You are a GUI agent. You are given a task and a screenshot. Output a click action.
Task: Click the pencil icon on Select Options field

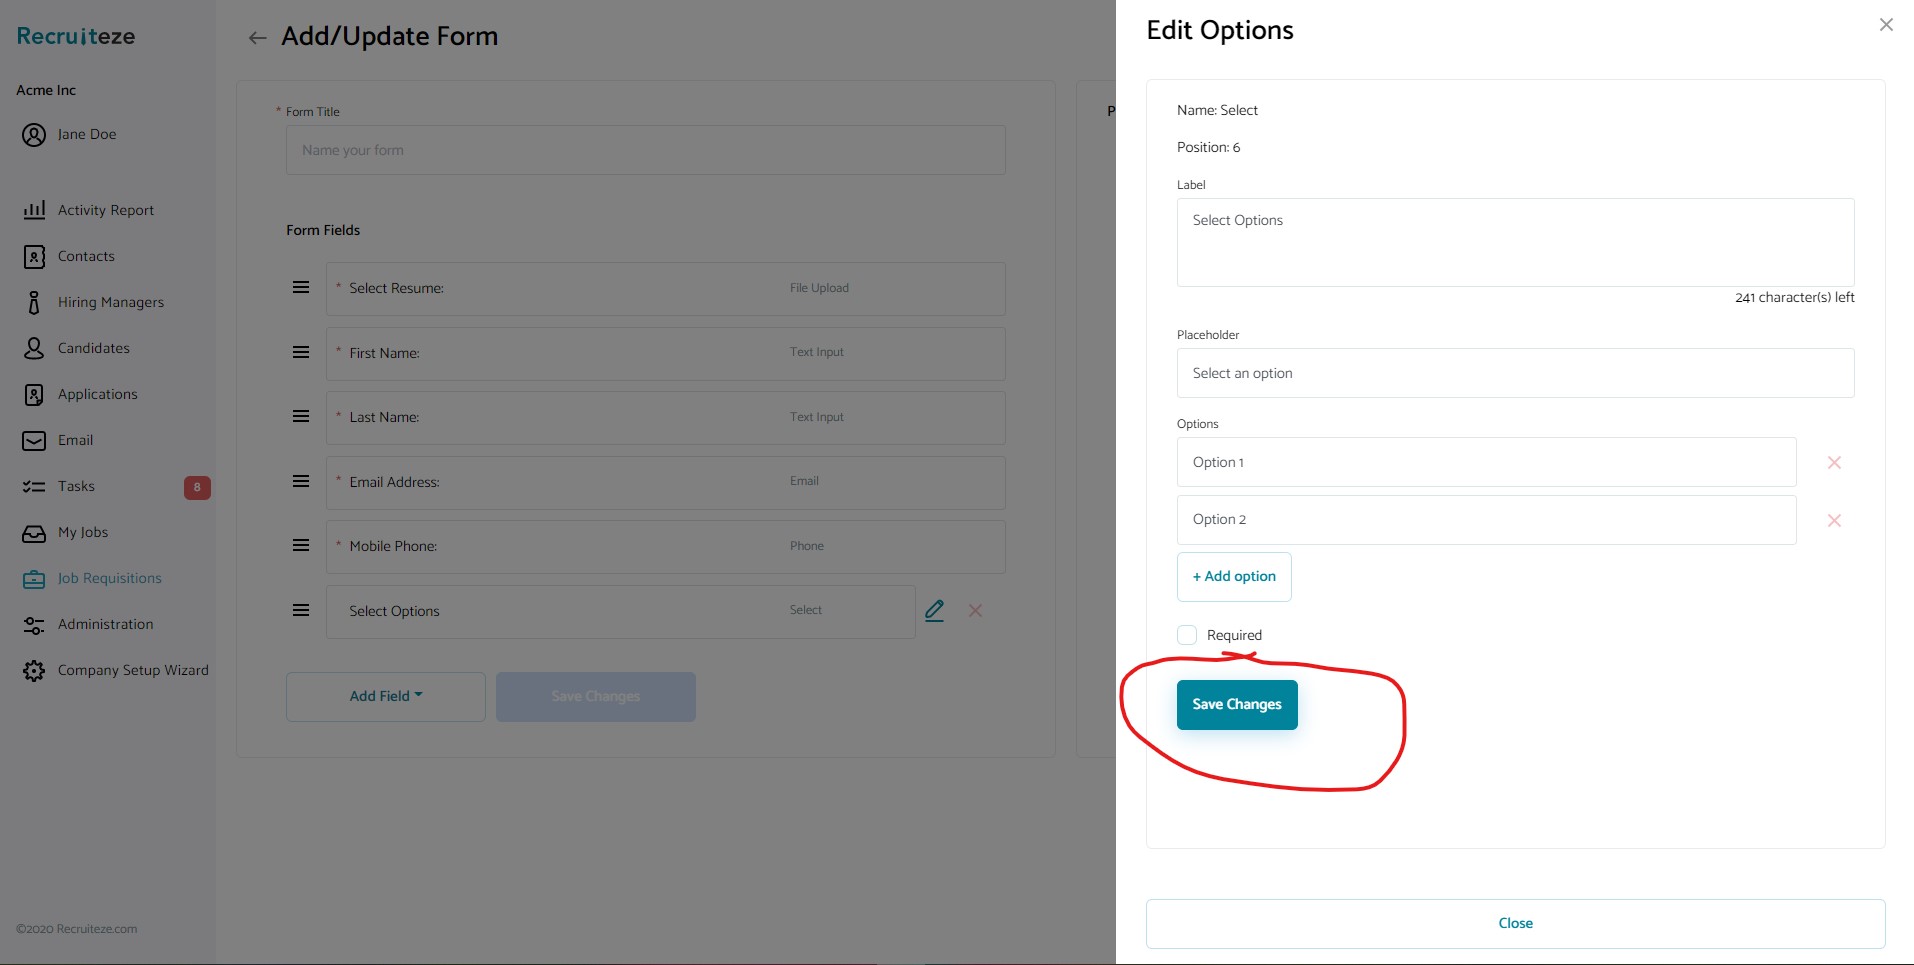pyautogui.click(x=935, y=610)
